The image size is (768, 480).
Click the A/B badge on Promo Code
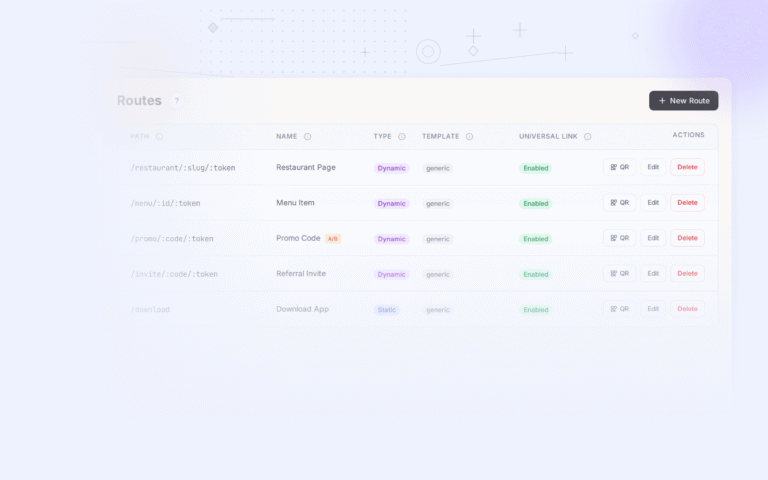333,239
